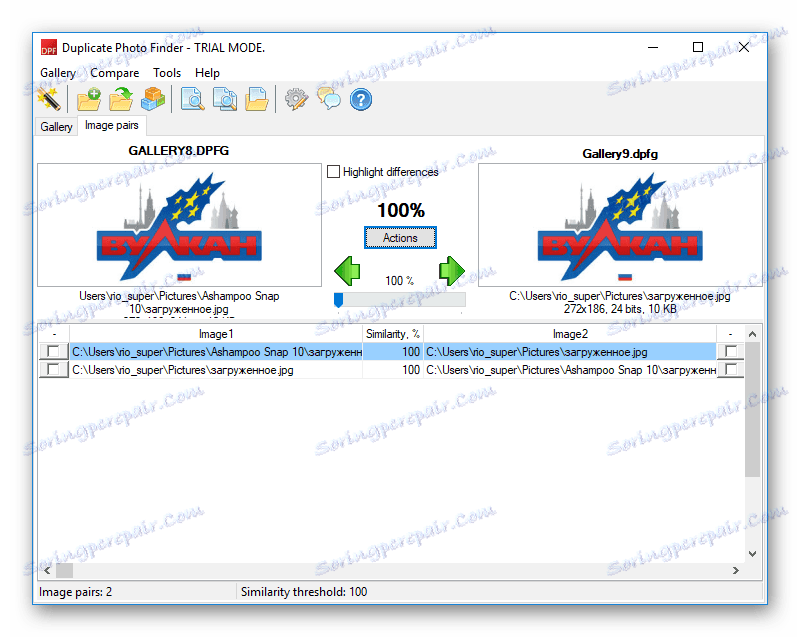Click the open gallery folder-arrow icon

(121, 99)
